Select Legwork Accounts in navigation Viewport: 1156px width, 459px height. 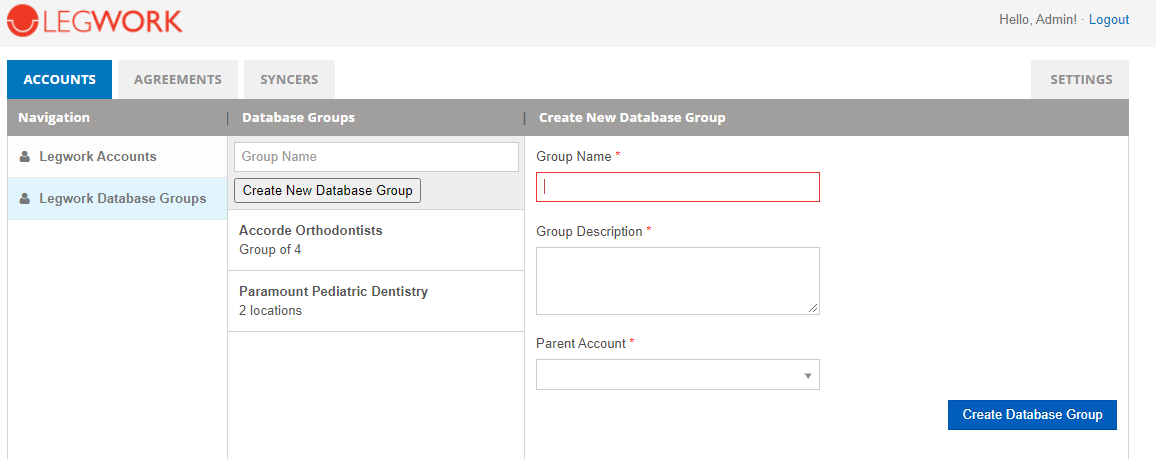point(117,157)
